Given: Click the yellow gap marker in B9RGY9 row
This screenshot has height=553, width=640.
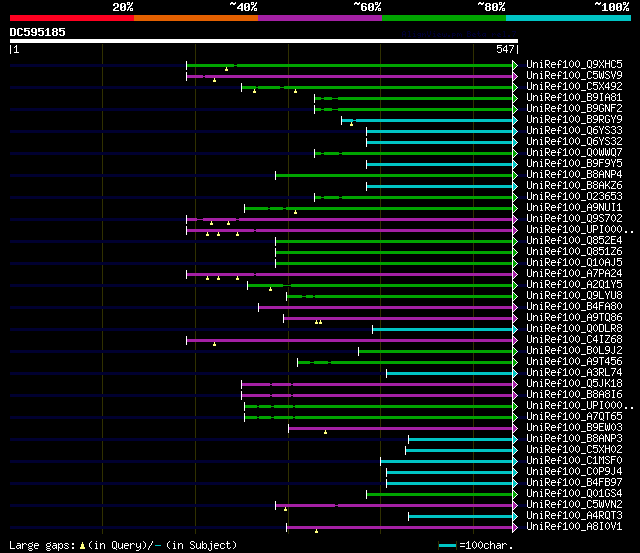Looking at the screenshot, I should tap(351, 124).
